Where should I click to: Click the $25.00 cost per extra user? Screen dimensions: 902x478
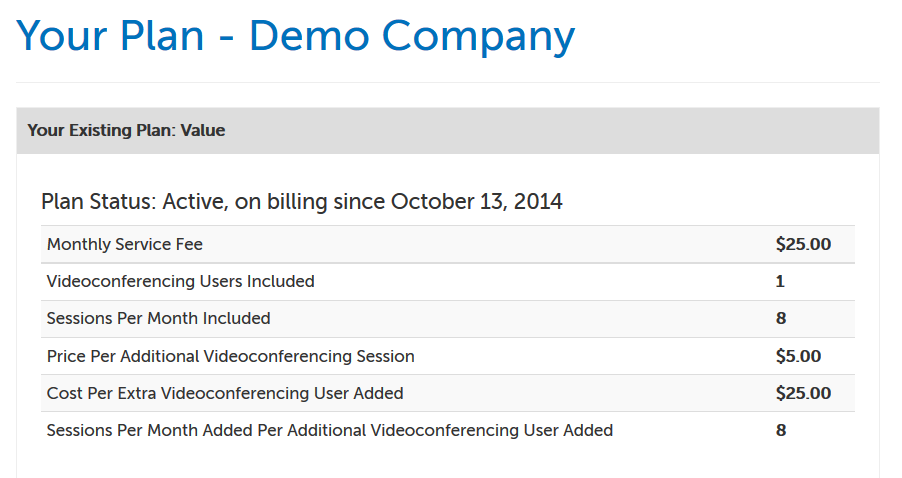click(803, 393)
